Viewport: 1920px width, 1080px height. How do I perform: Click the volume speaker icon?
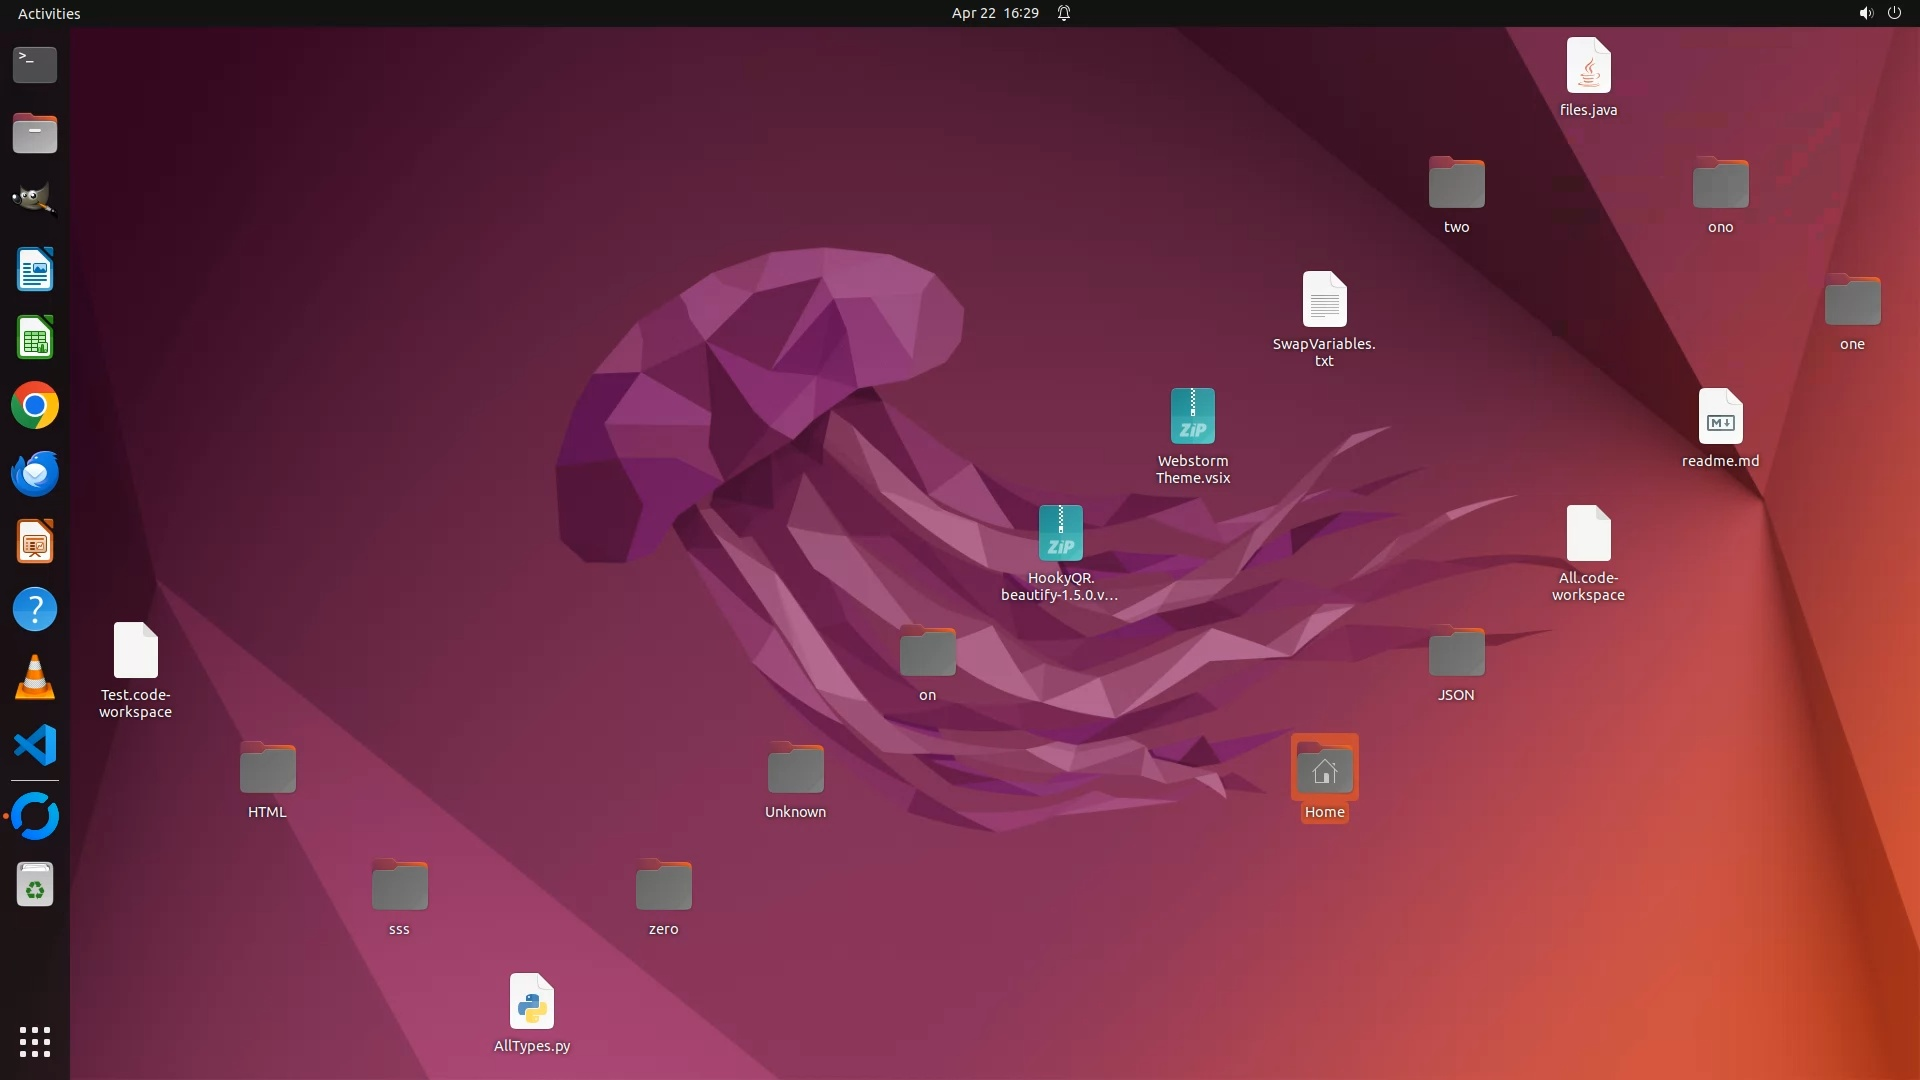pyautogui.click(x=1865, y=13)
